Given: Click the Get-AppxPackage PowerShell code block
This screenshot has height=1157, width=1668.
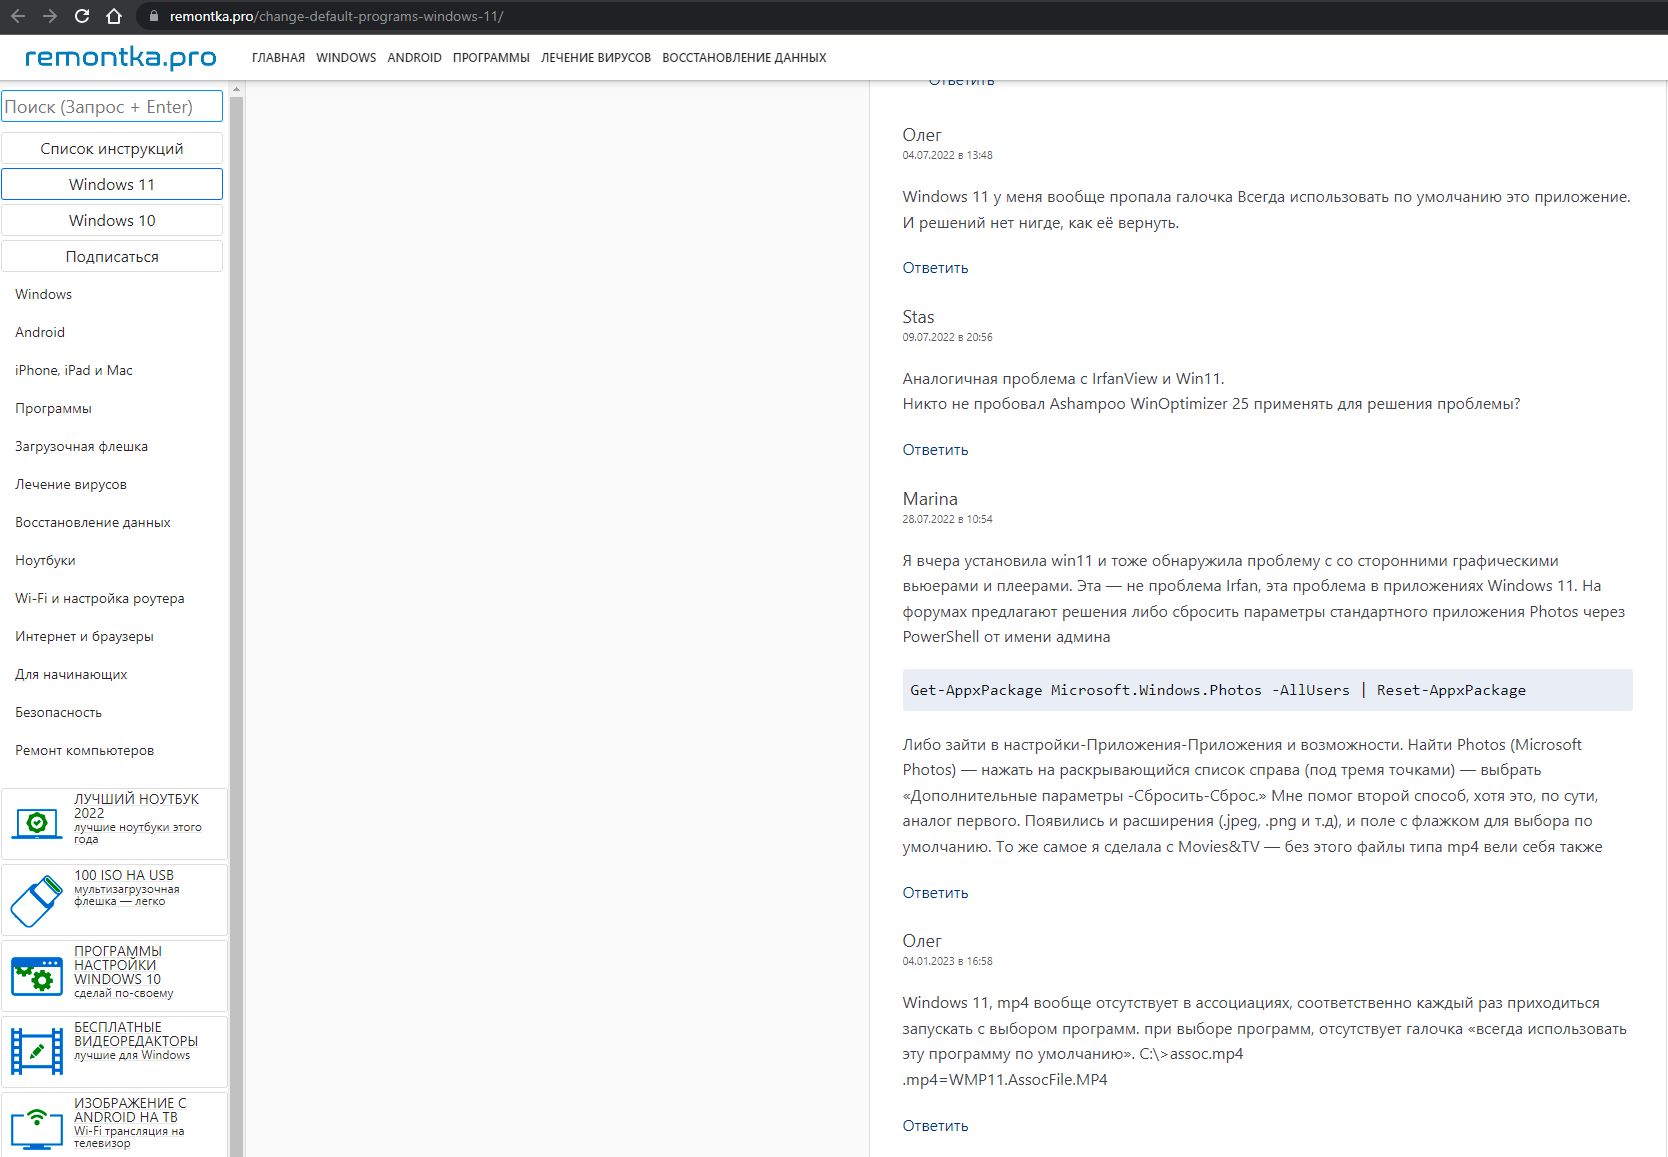Looking at the screenshot, I should tap(1267, 690).
